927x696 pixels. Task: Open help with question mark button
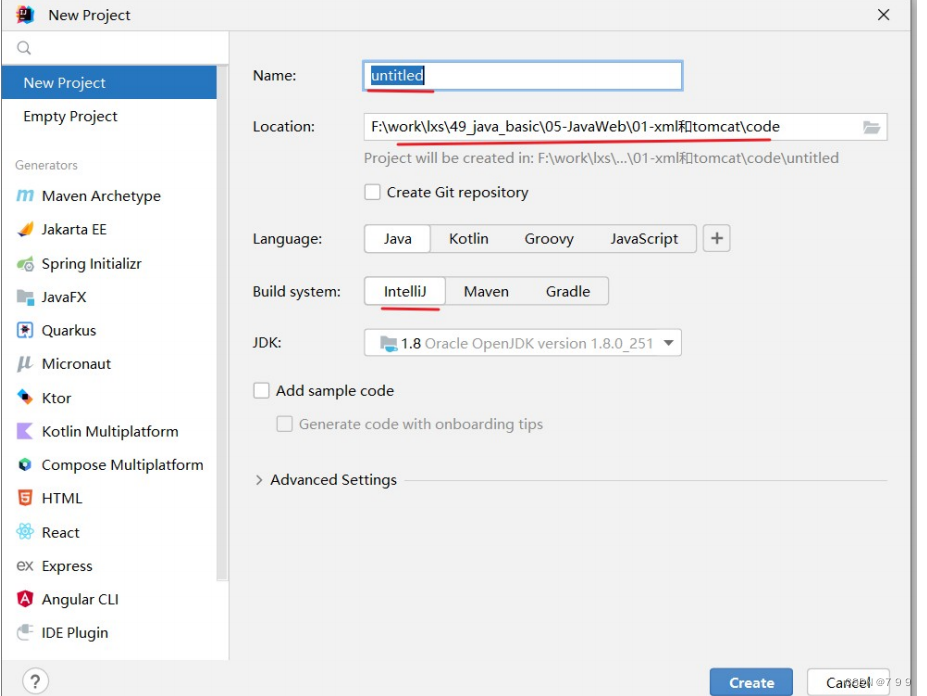click(35, 681)
